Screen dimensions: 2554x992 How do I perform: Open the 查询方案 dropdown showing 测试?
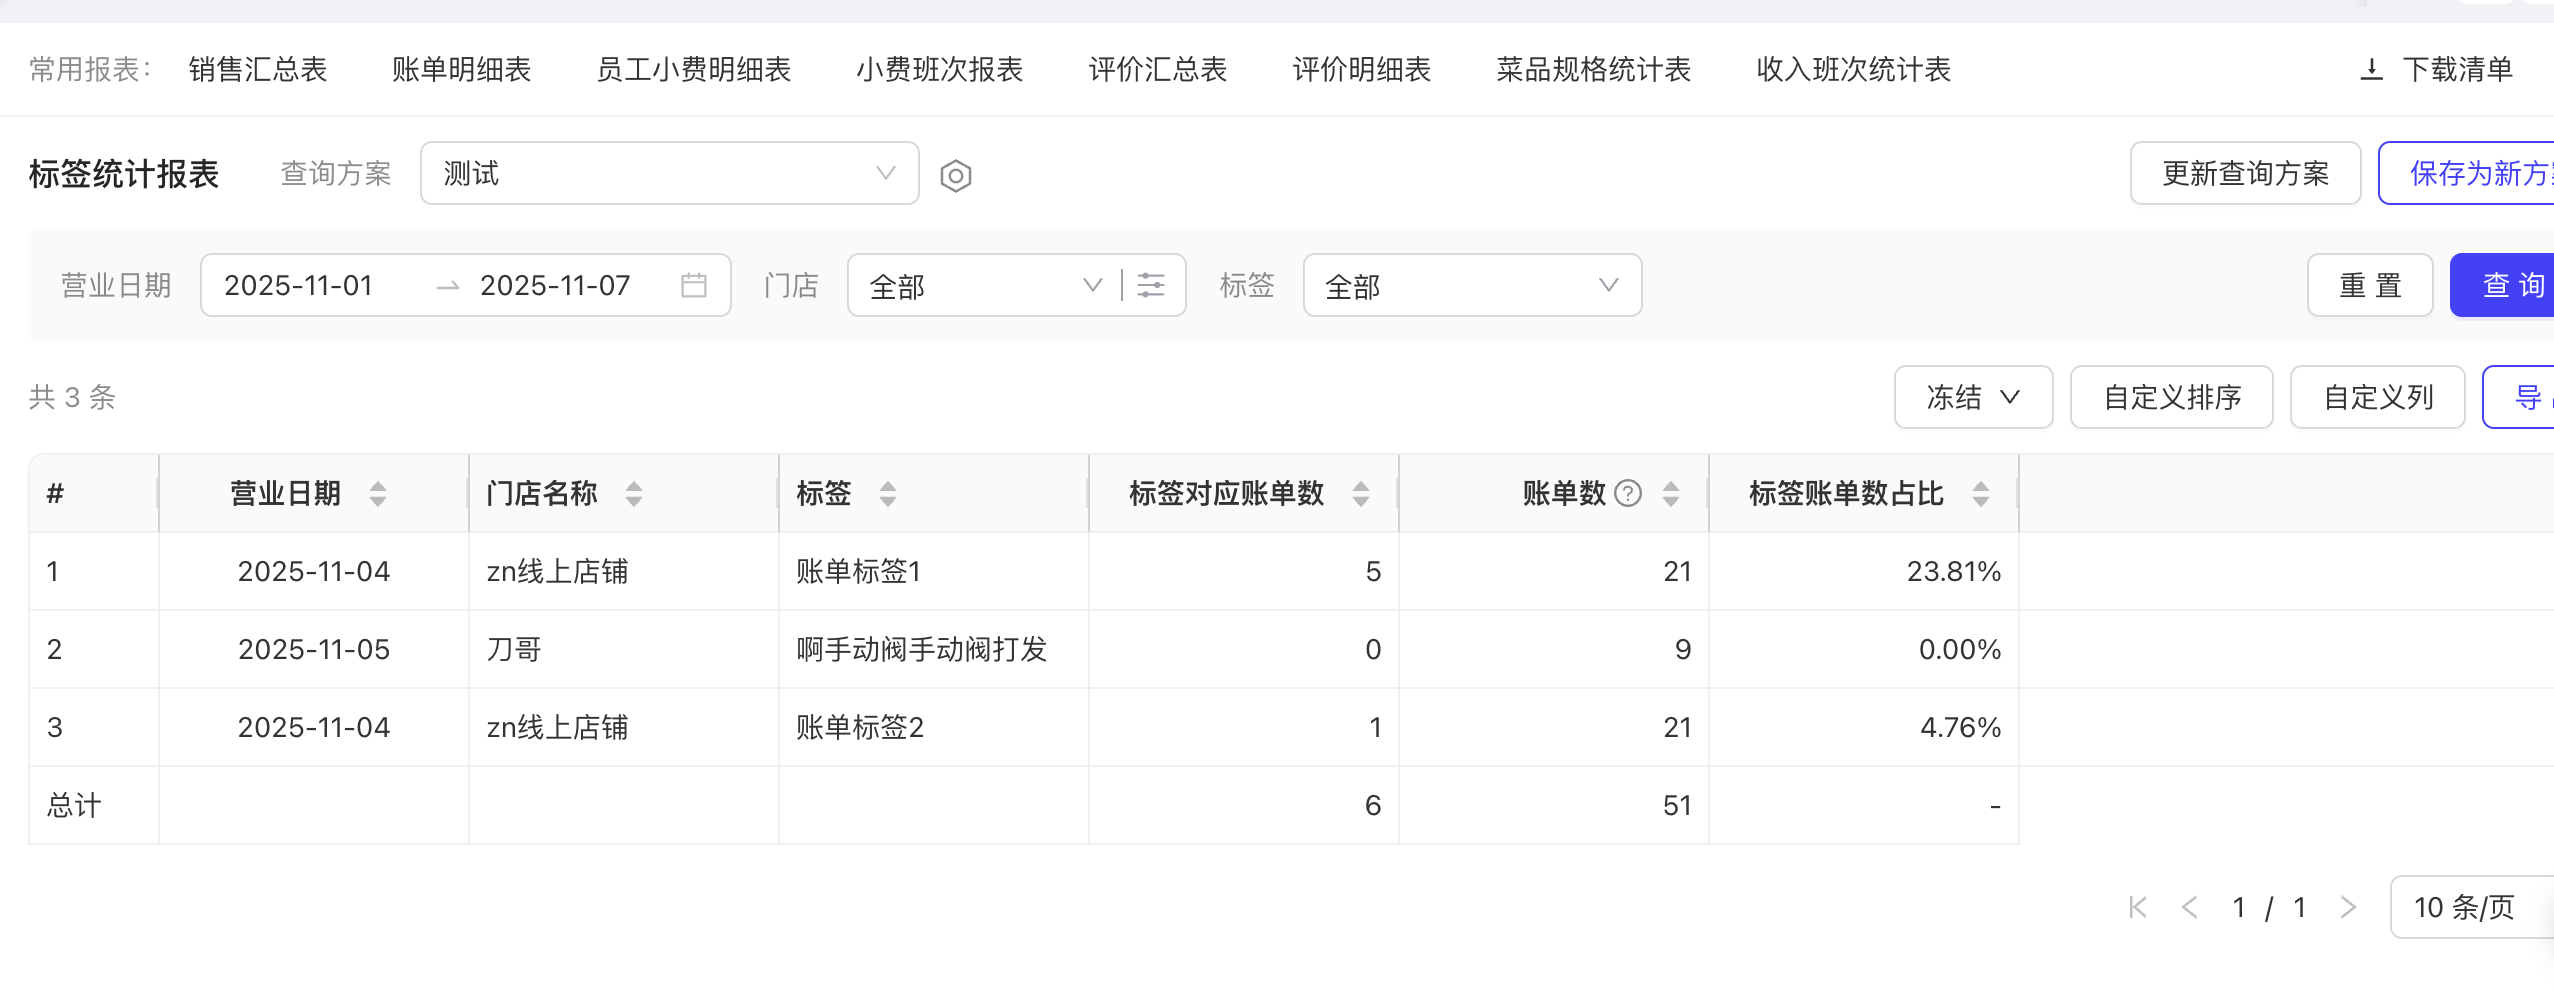pos(669,174)
